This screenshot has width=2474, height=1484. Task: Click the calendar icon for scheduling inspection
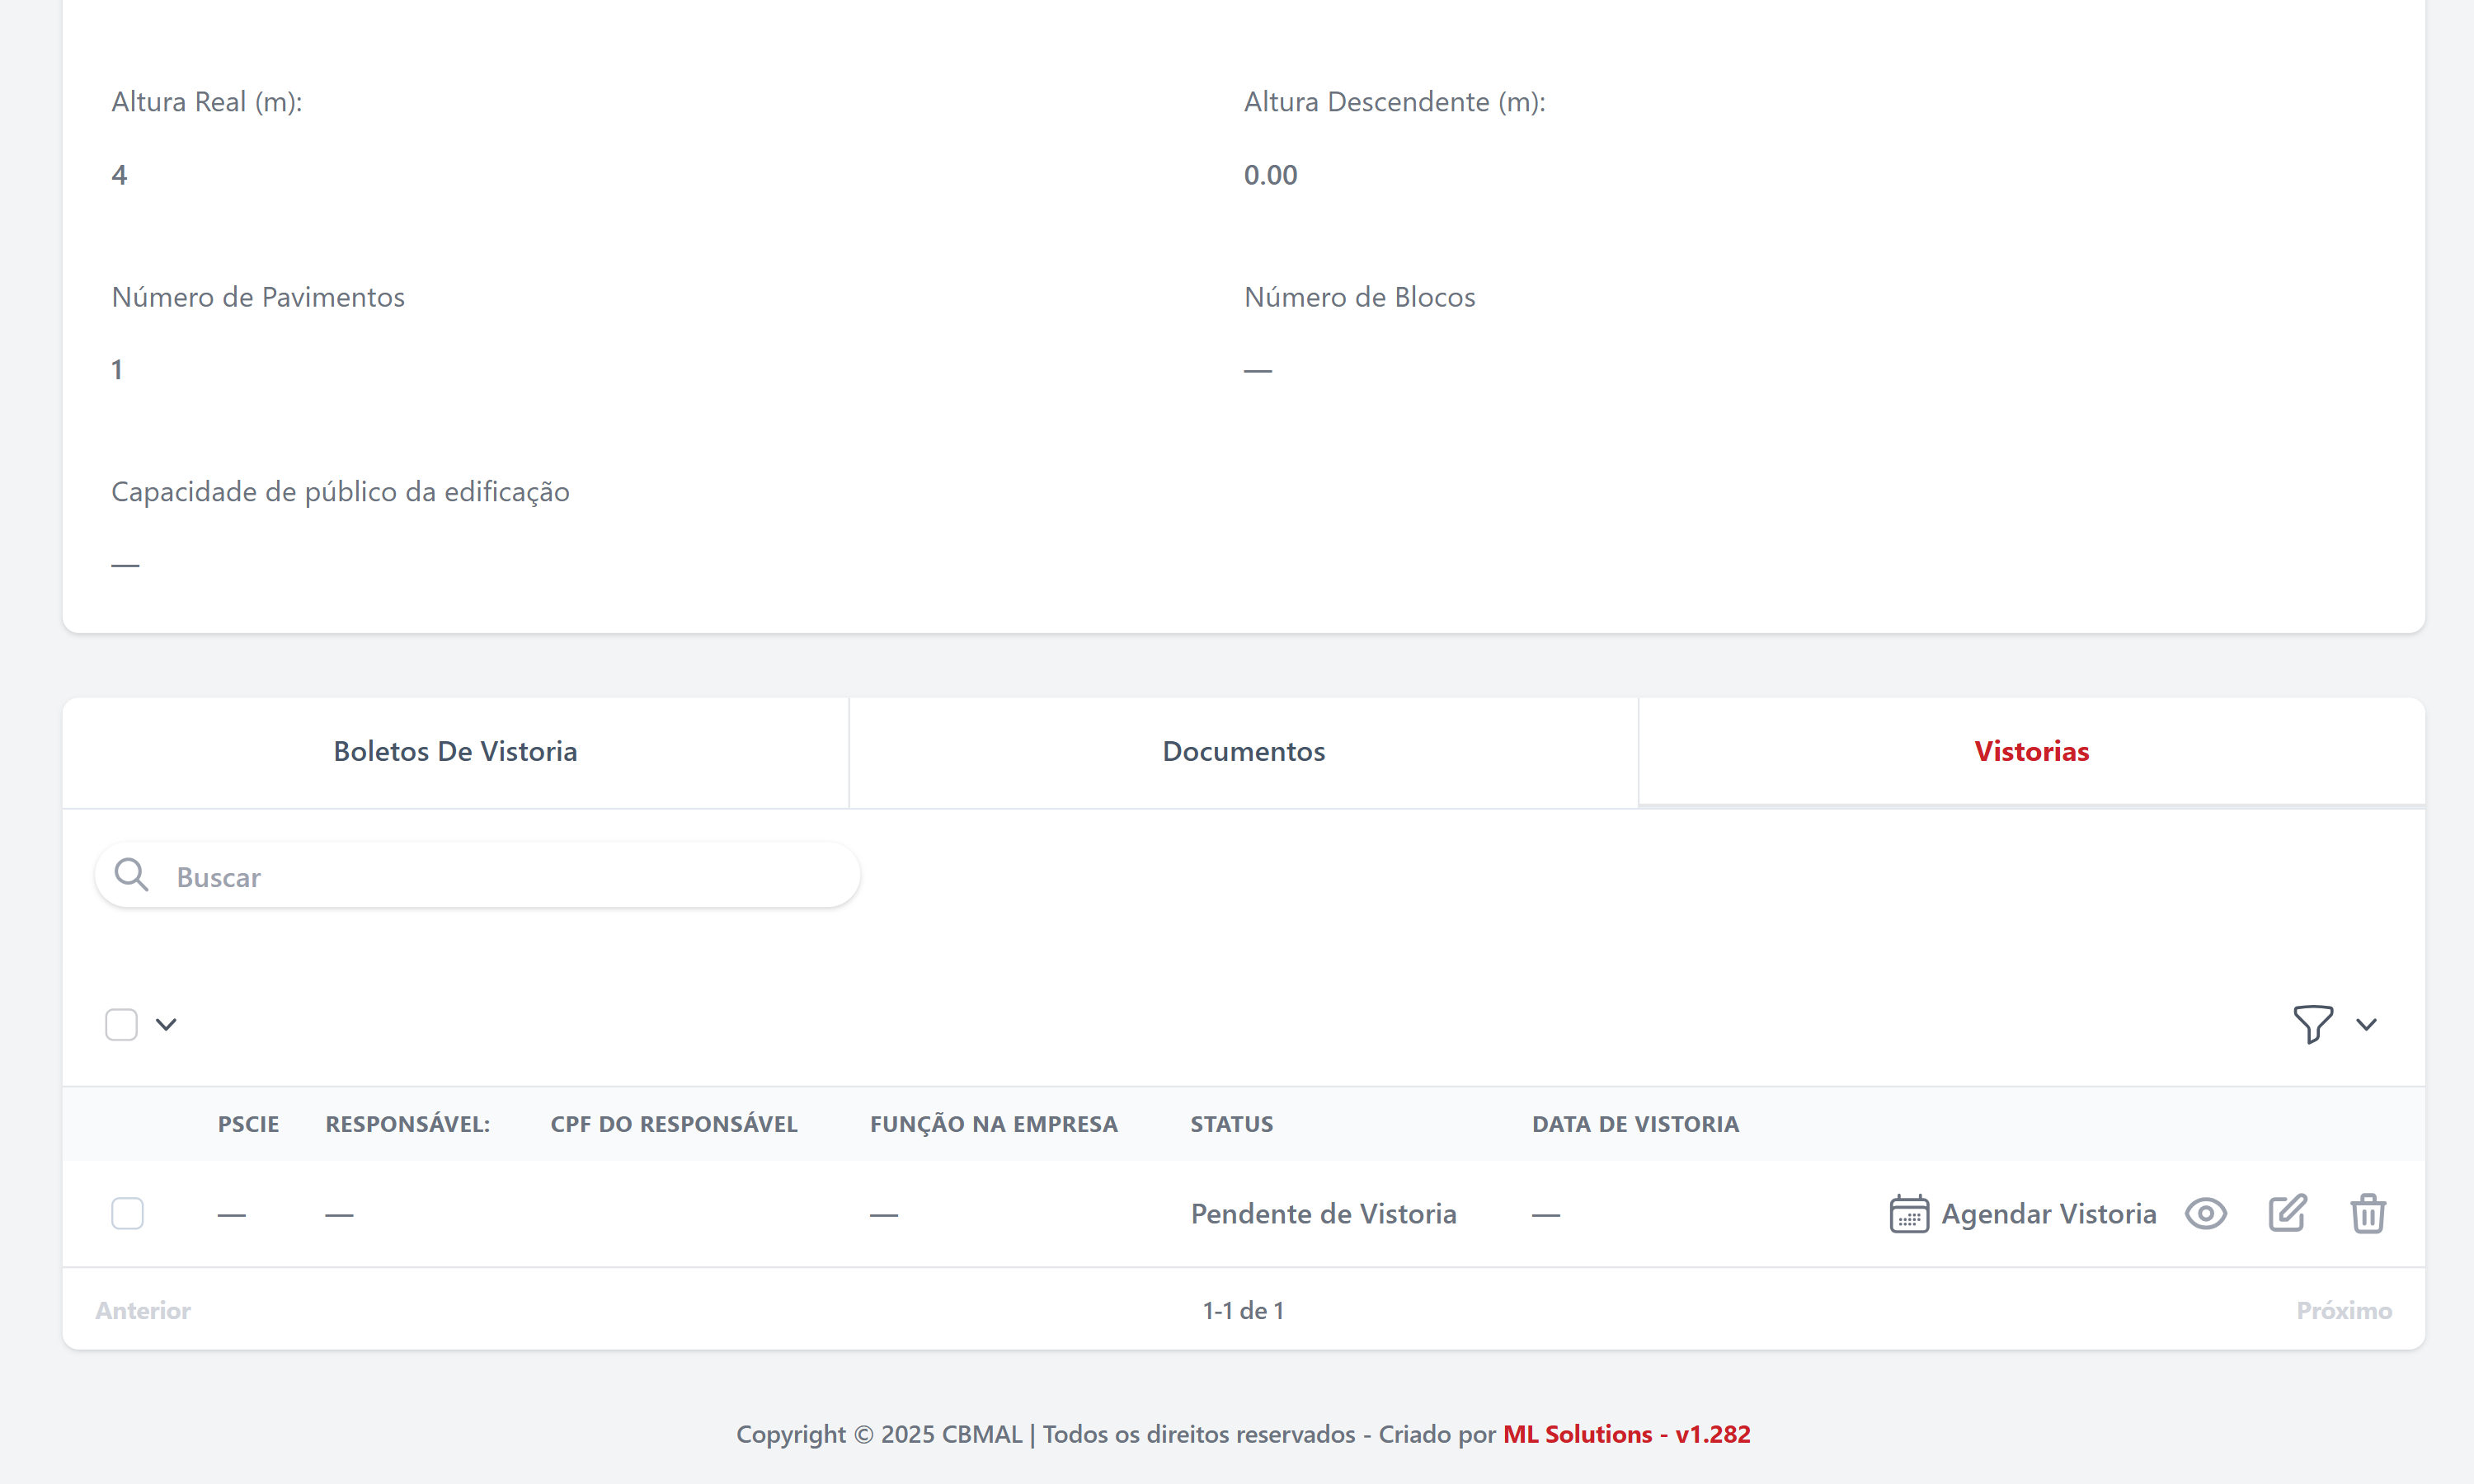pos(1908,1214)
